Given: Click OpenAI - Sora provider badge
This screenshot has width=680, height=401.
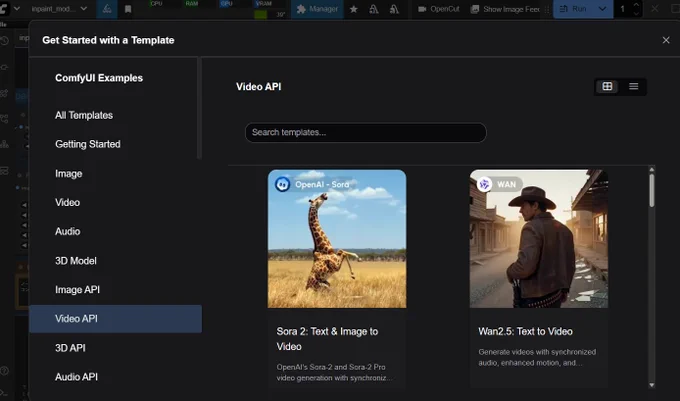Looking at the screenshot, I should (x=313, y=185).
